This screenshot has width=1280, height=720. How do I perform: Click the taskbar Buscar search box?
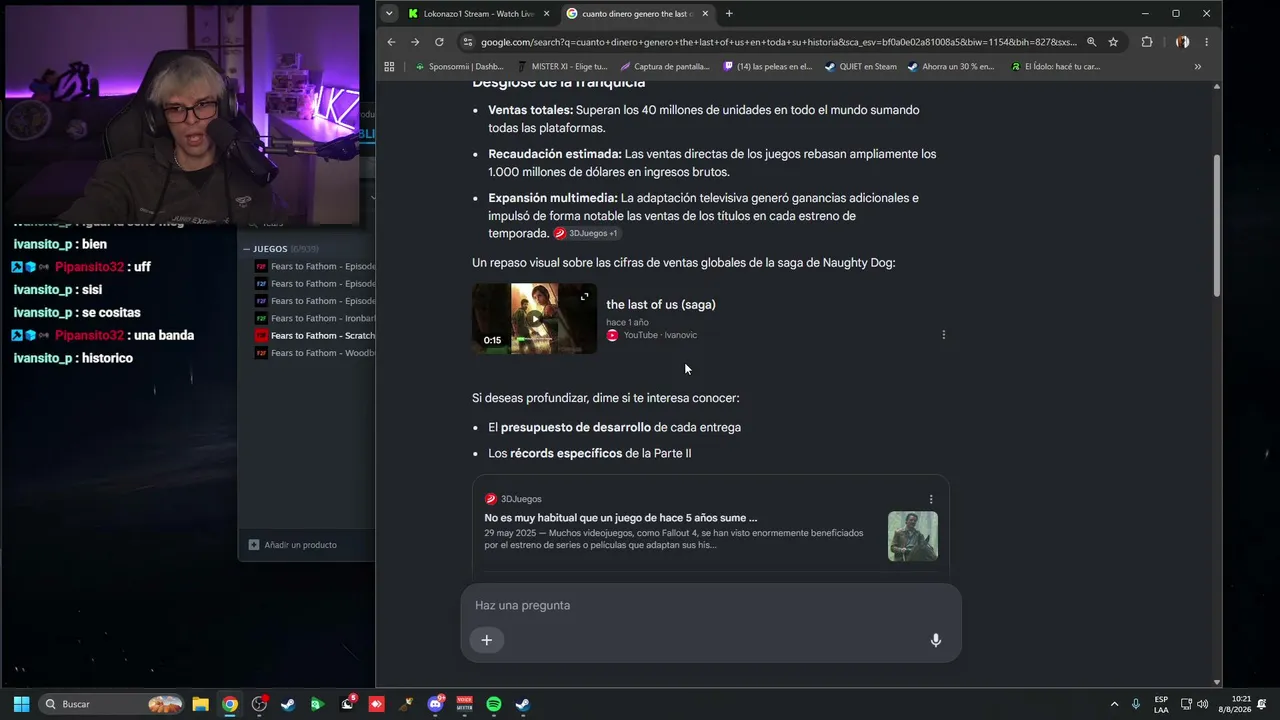(112, 704)
